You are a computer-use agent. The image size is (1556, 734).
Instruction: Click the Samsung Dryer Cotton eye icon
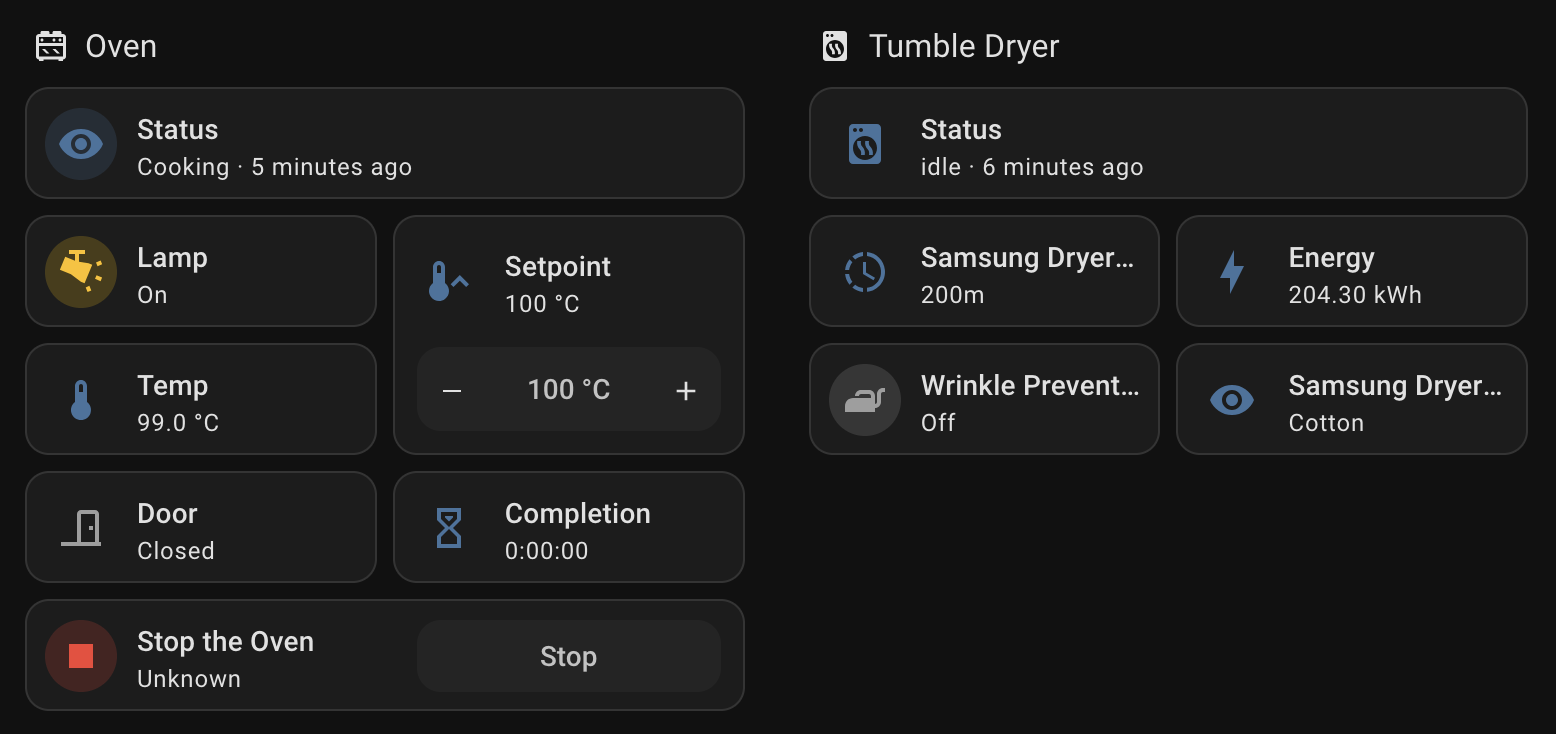coord(1232,400)
